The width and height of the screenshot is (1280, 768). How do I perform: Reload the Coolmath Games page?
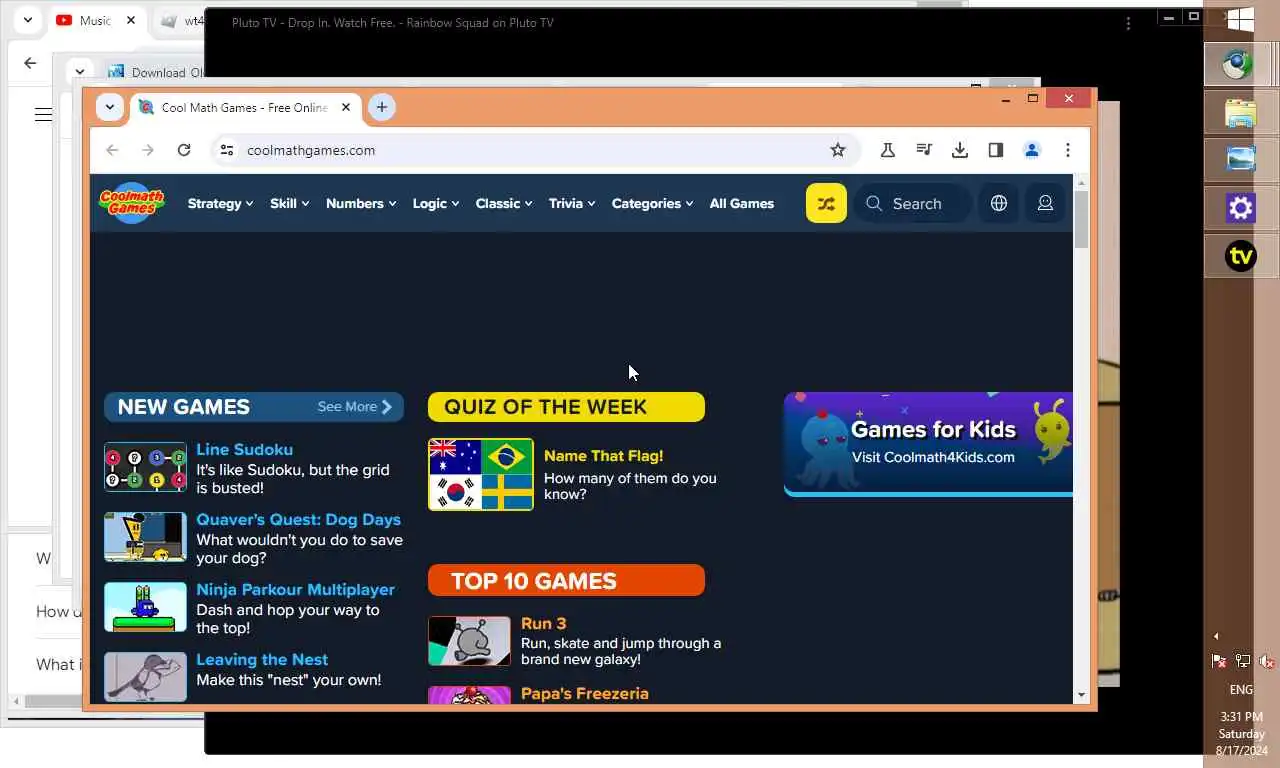184,150
